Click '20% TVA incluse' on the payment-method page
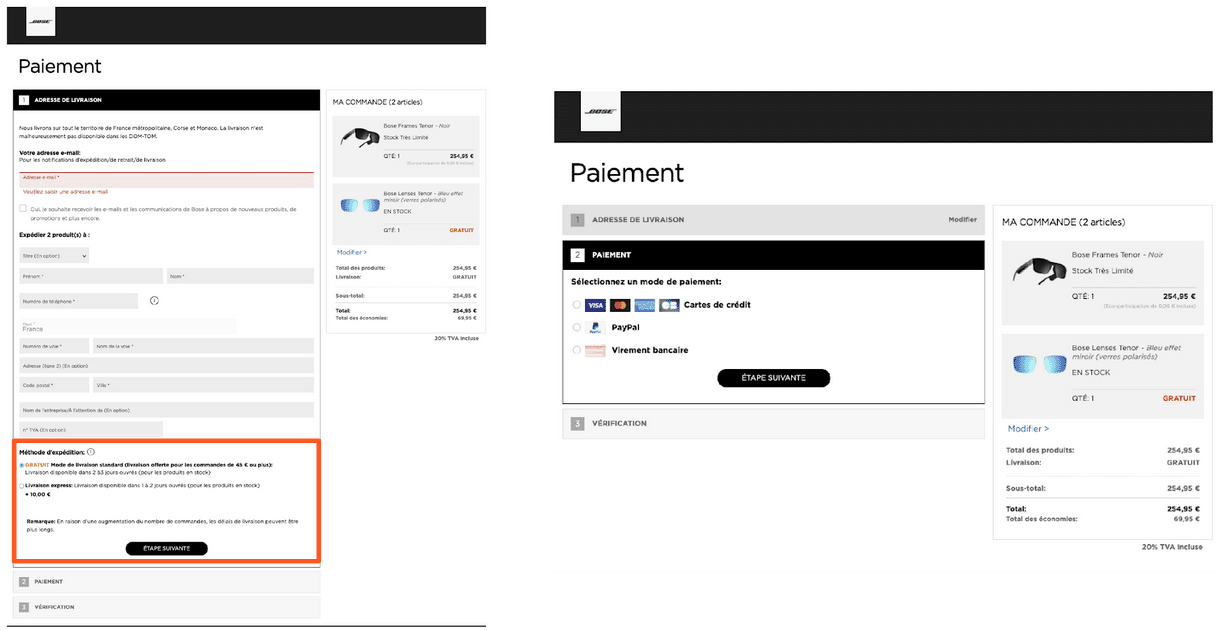This screenshot has width=1221, height=630. click(x=1172, y=547)
